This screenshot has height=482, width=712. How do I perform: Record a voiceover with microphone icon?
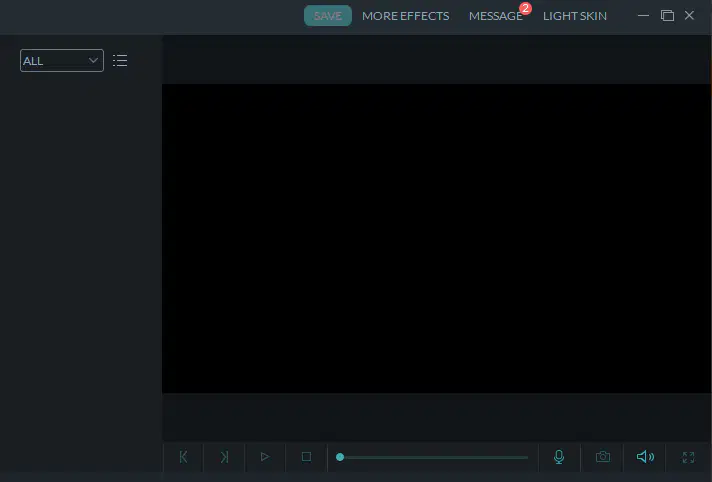(559, 457)
